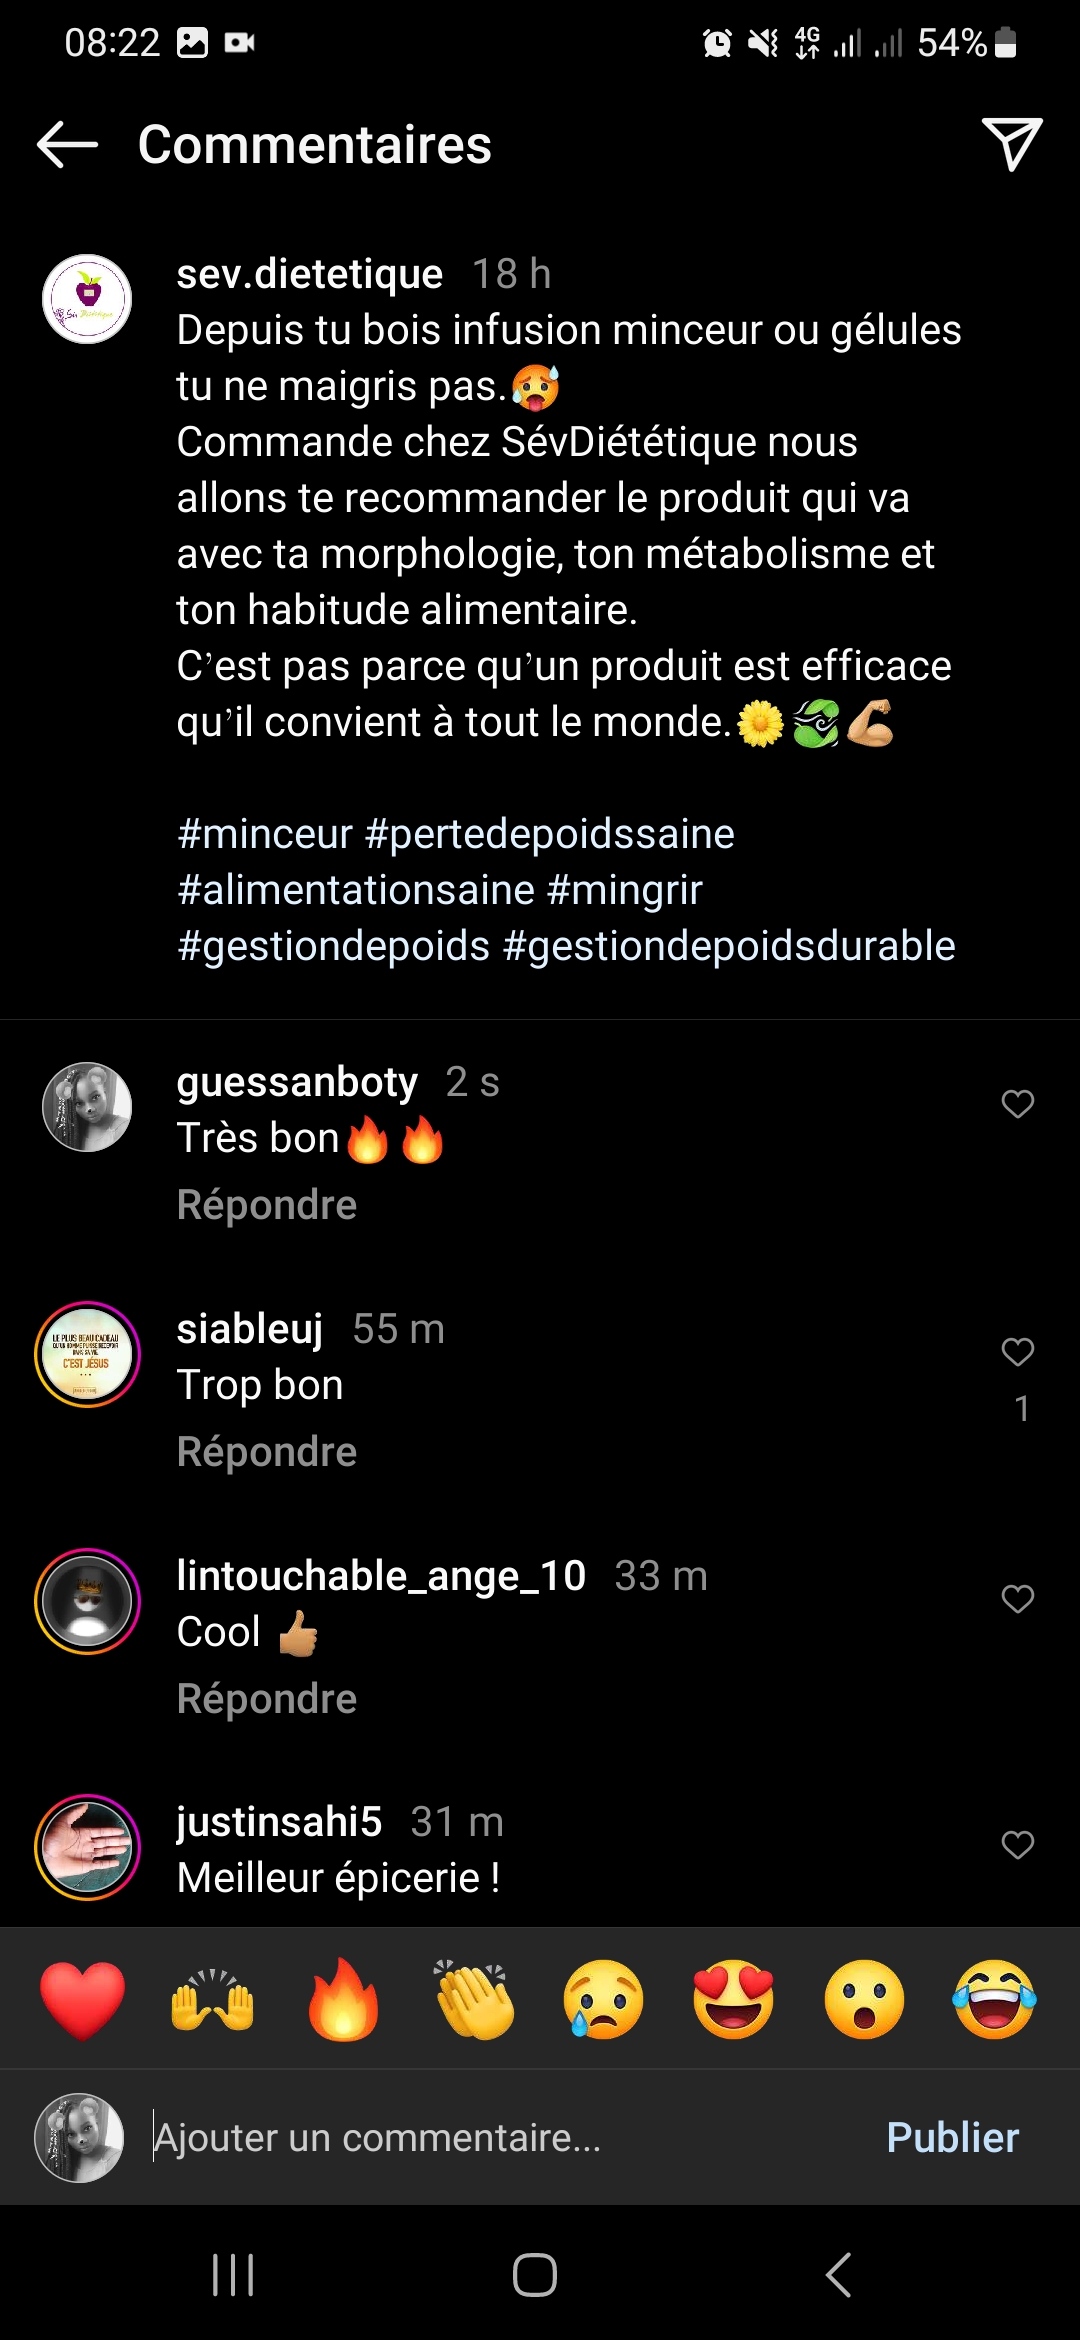Open sev.dietetique profile picture
The height and width of the screenshot is (2340, 1080).
tap(87, 299)
